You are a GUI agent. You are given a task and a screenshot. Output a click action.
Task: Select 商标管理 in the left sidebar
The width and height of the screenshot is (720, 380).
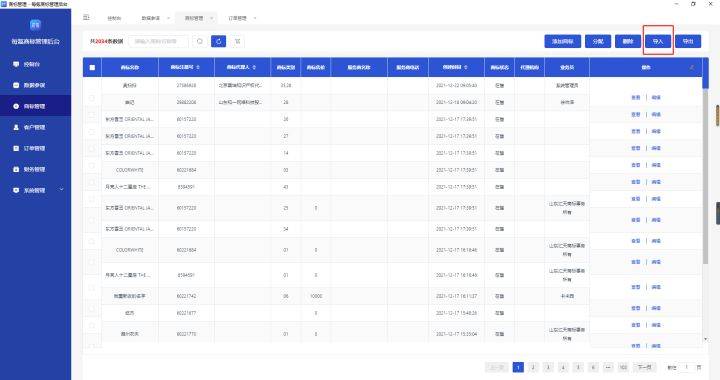(35, 106)
